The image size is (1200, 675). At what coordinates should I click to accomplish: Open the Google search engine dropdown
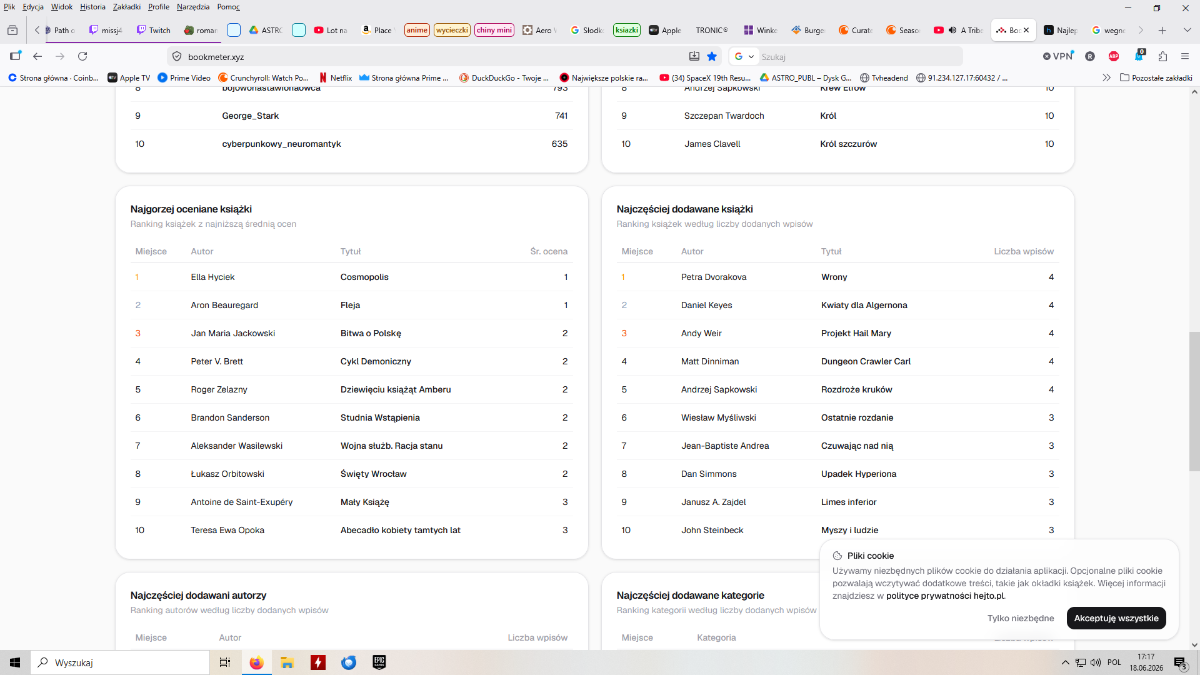coord(743,56)
